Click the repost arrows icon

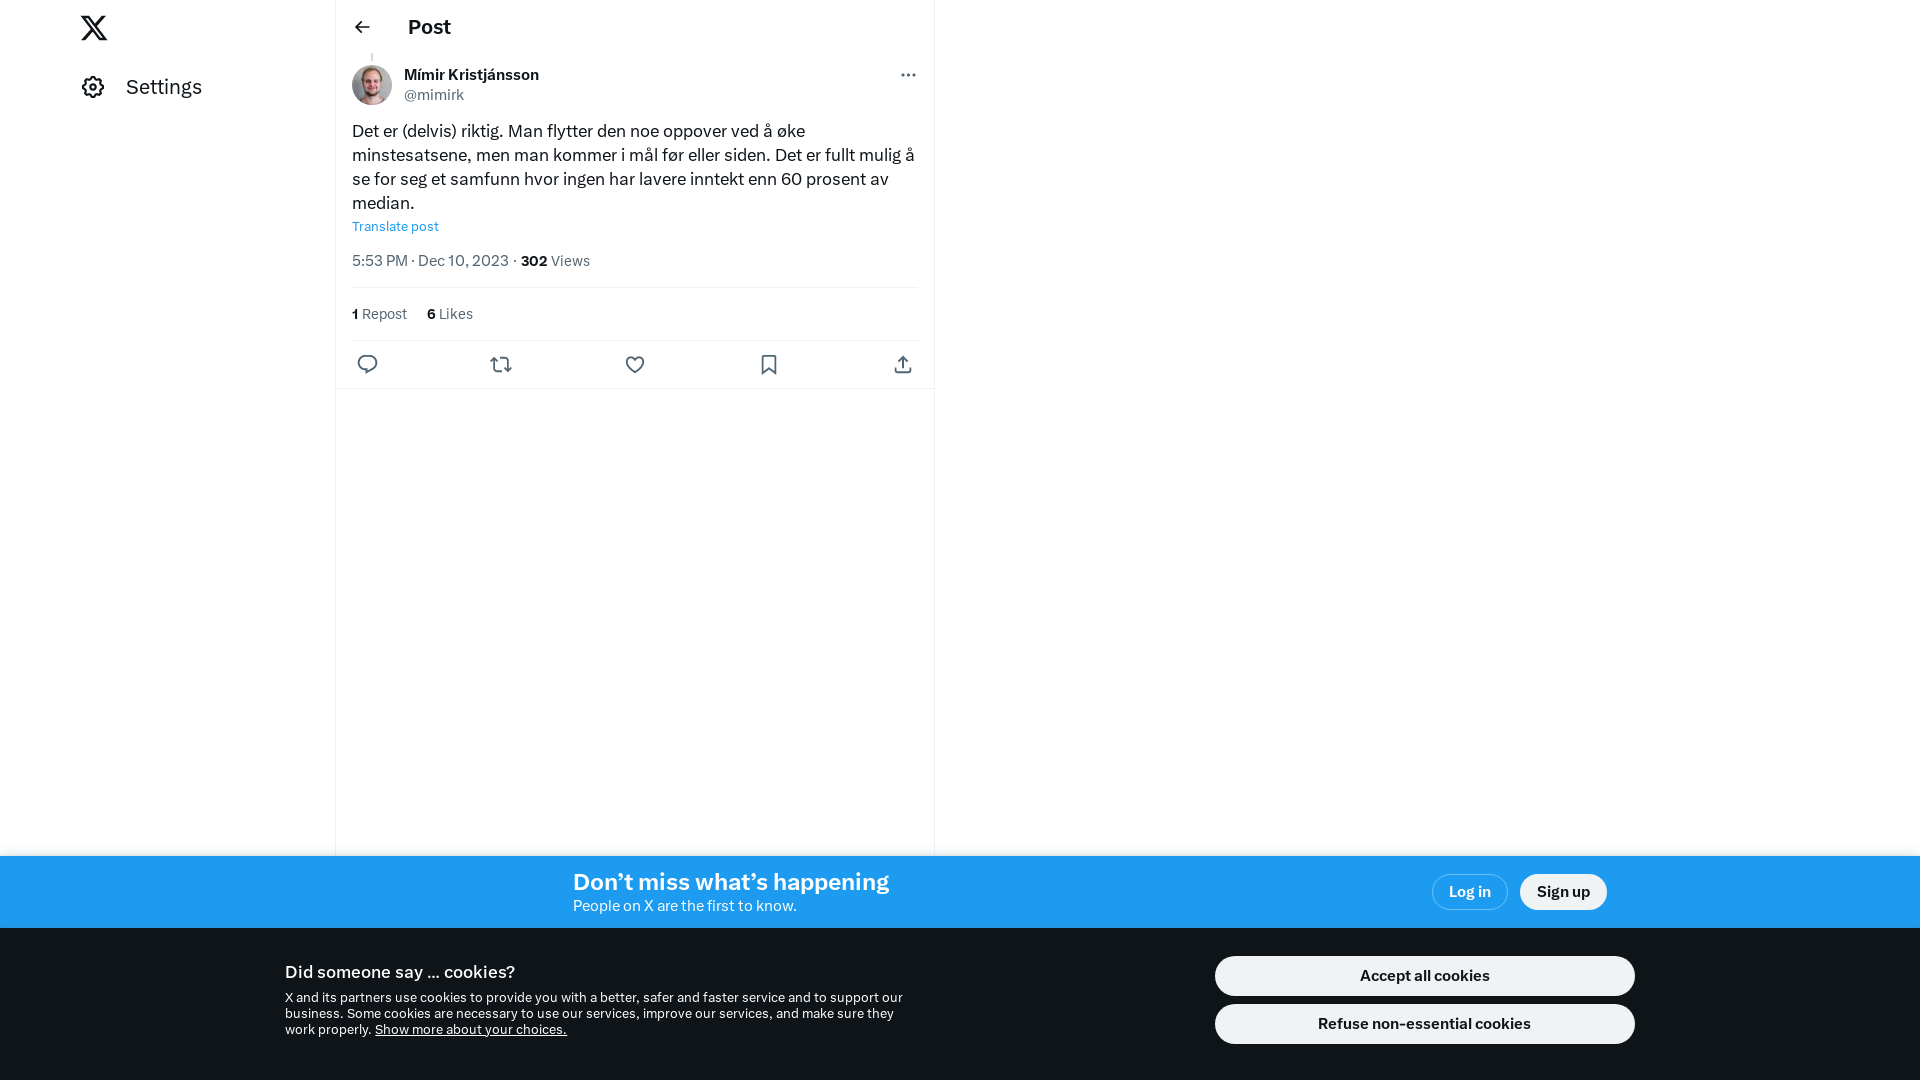point(501,364)
